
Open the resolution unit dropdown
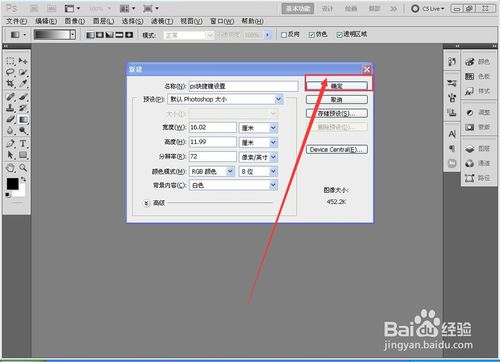(x=258, y=157)
